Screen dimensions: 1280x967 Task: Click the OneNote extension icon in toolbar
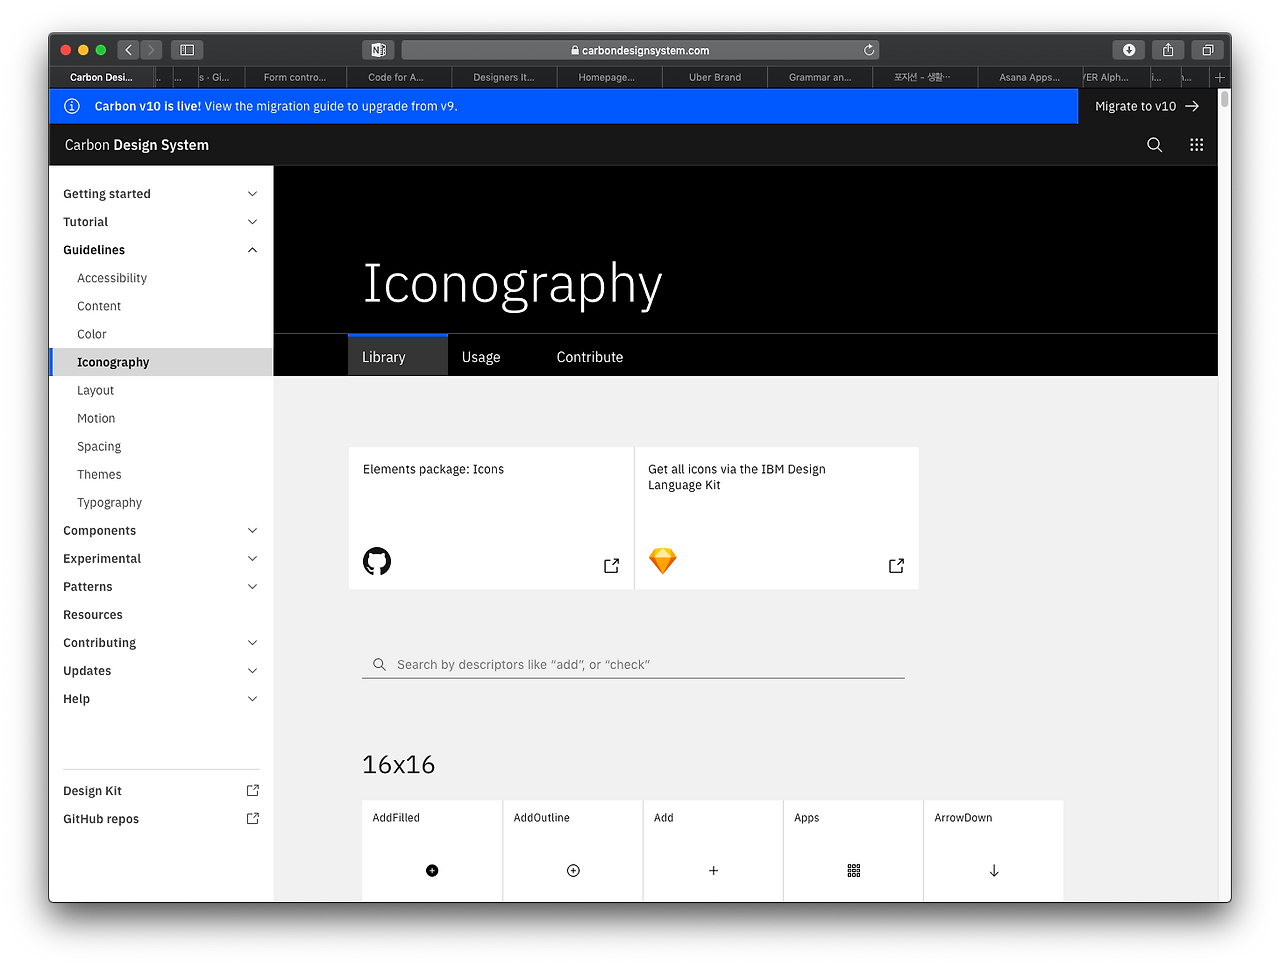click(x=378, y=50)
